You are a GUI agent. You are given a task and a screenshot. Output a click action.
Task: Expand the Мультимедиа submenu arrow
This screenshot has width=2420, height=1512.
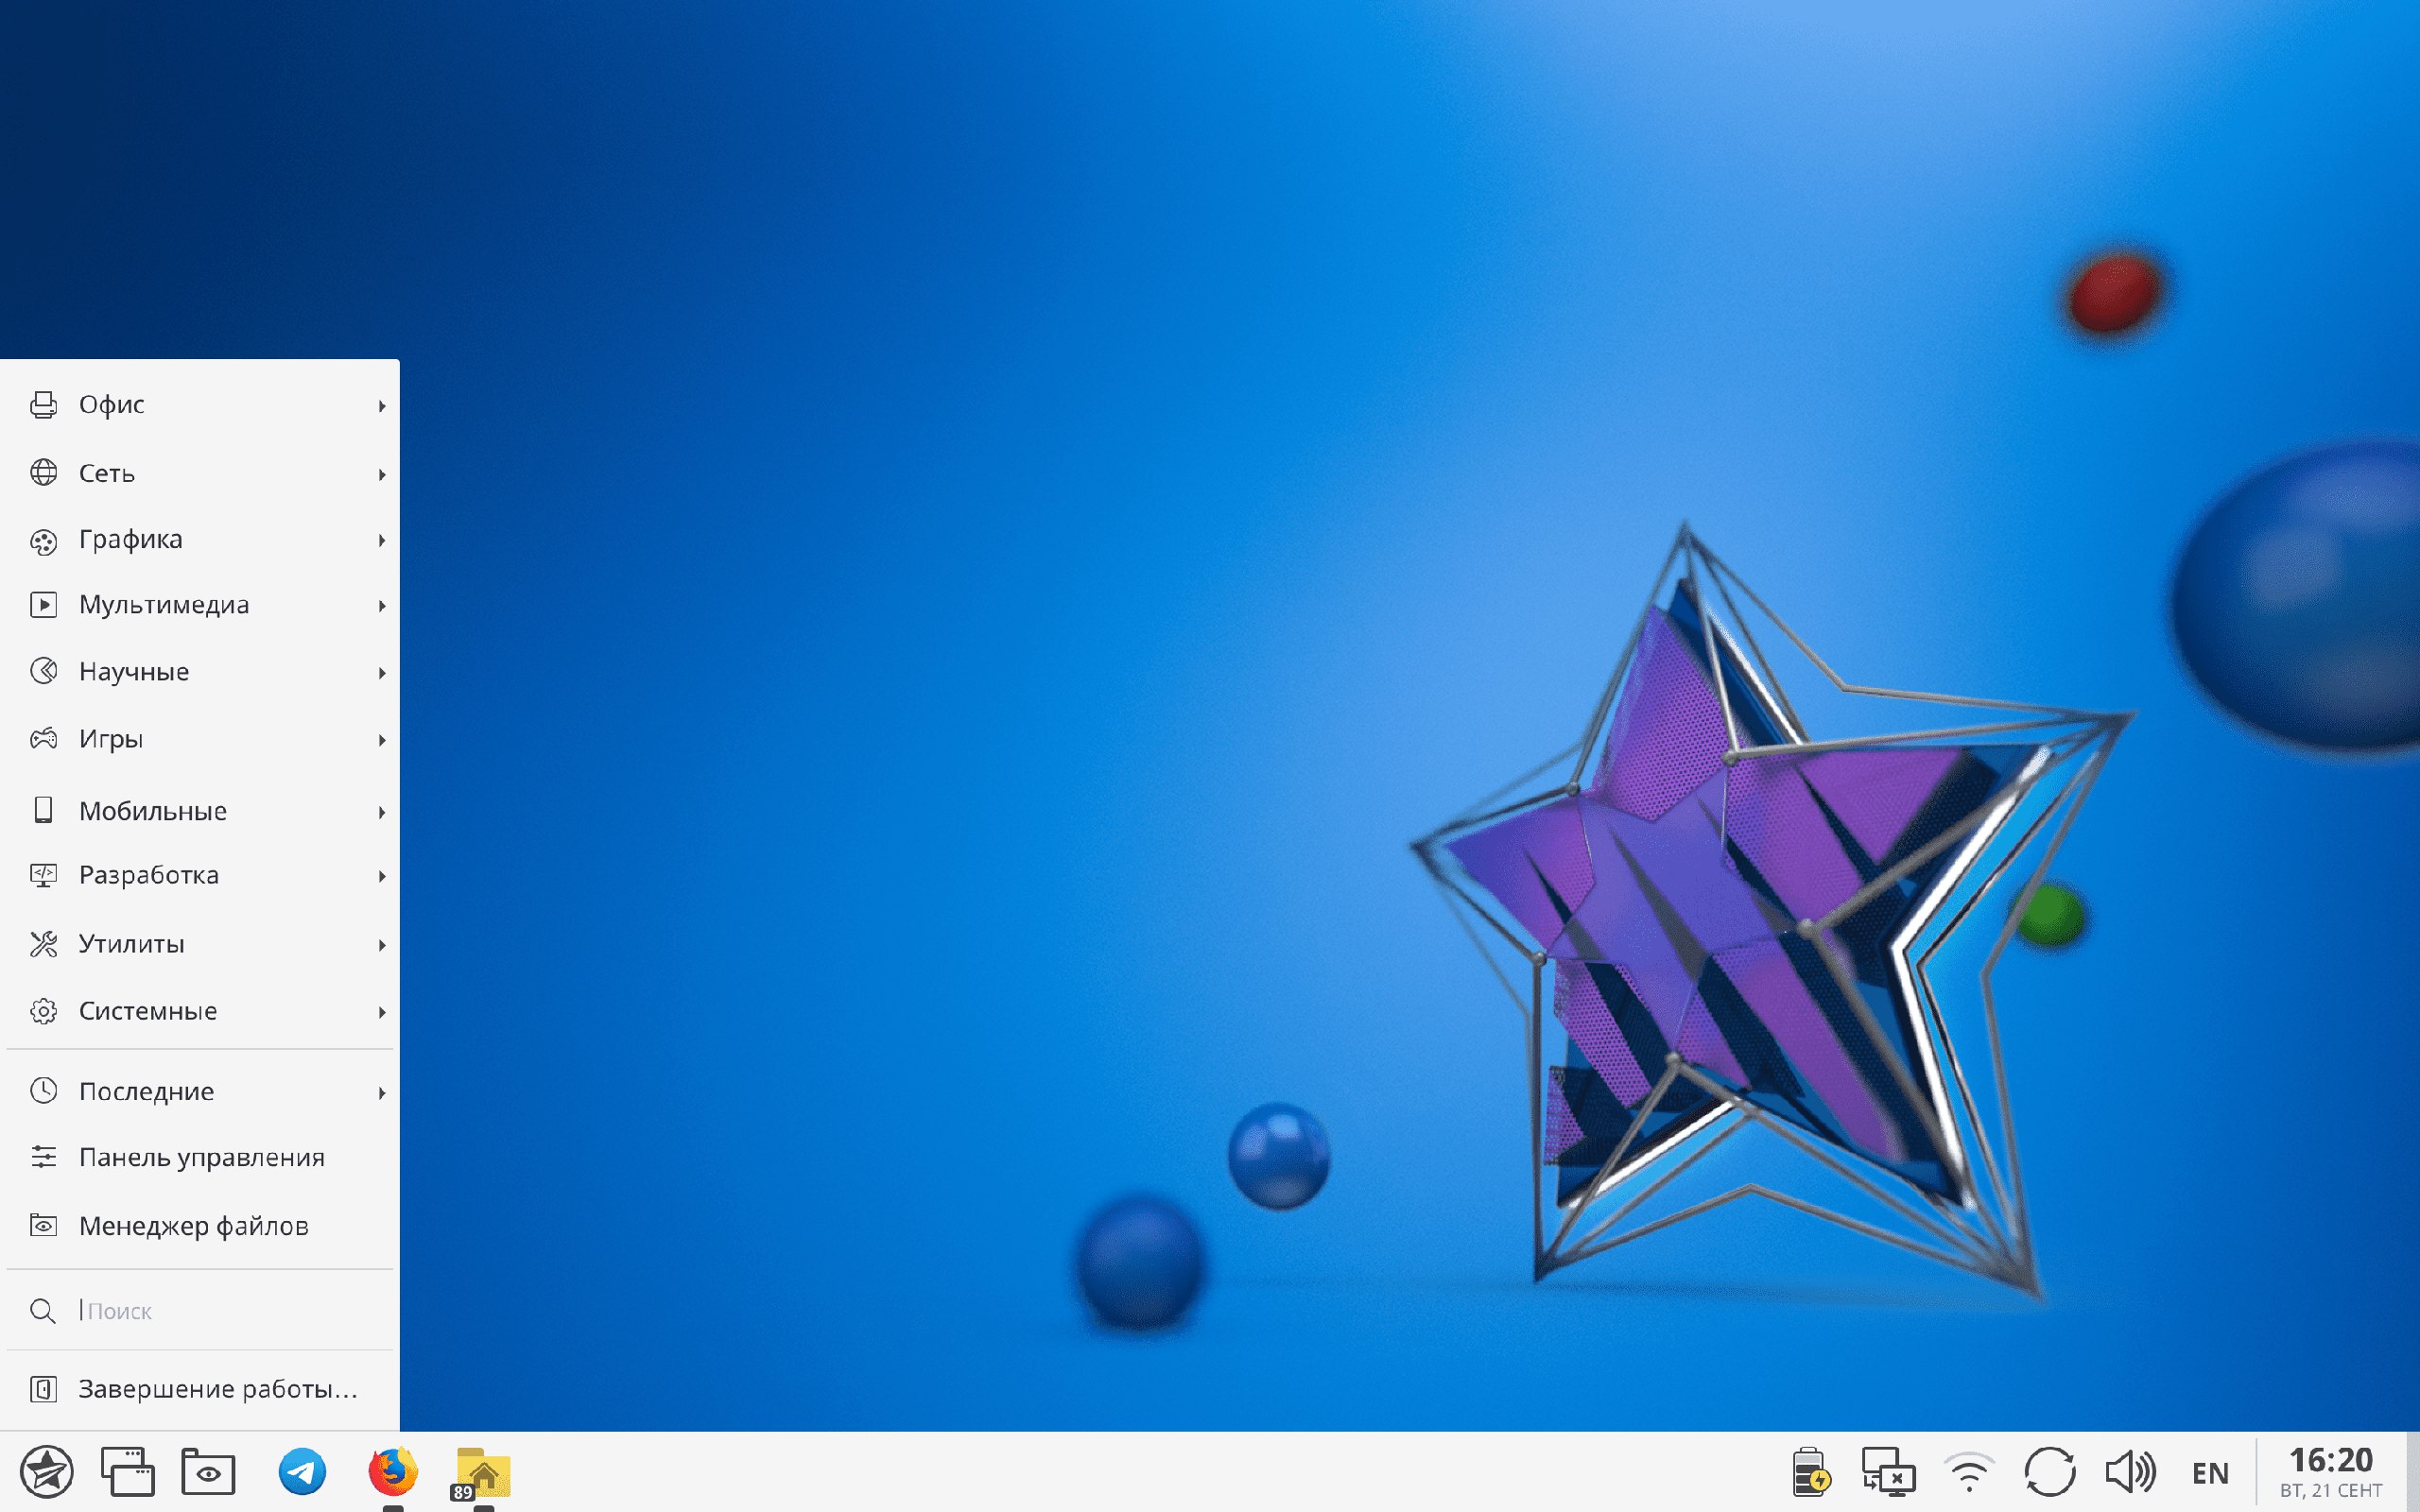382,606
